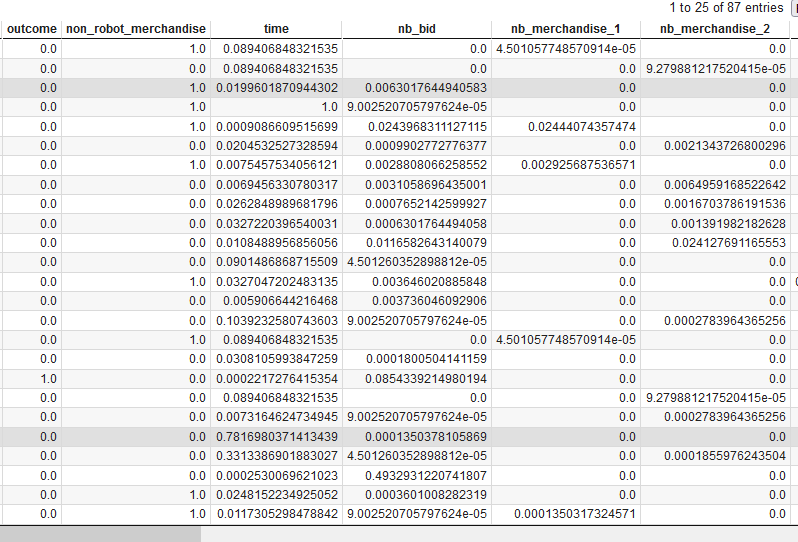Sort by the outcome column header
Viewport: 798px width, 542px height.
click(32, 29)
